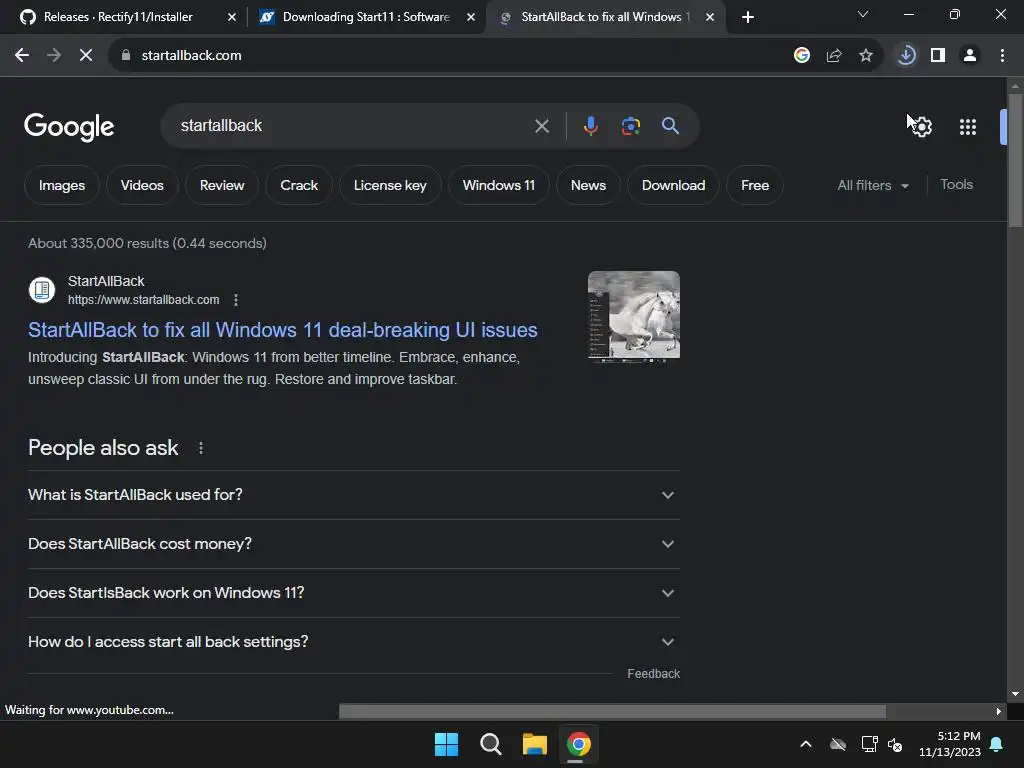Screen dimensions: 1024x768
Task: Close the Rectify11 Installer tab
Action: [231, 18]
